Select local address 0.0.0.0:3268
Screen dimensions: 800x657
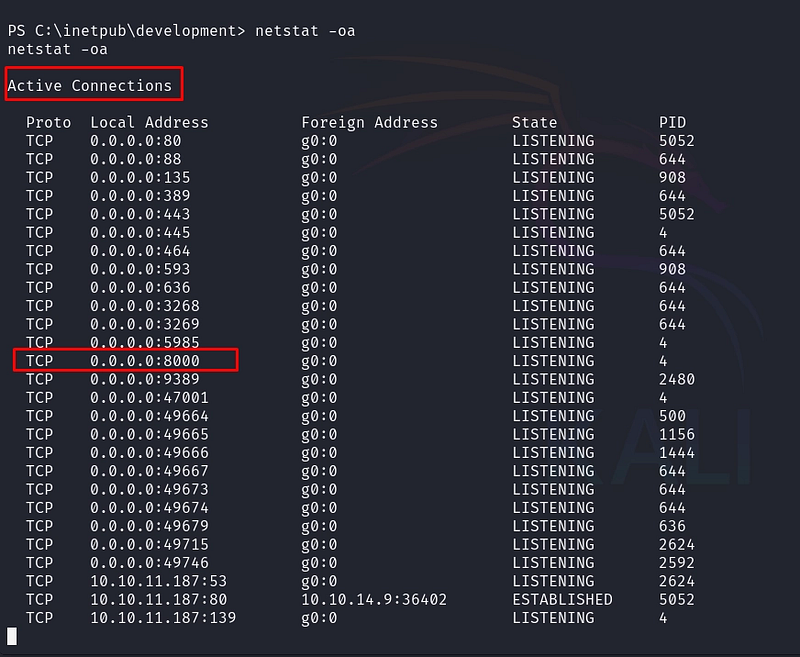click(x=145, y=306)
